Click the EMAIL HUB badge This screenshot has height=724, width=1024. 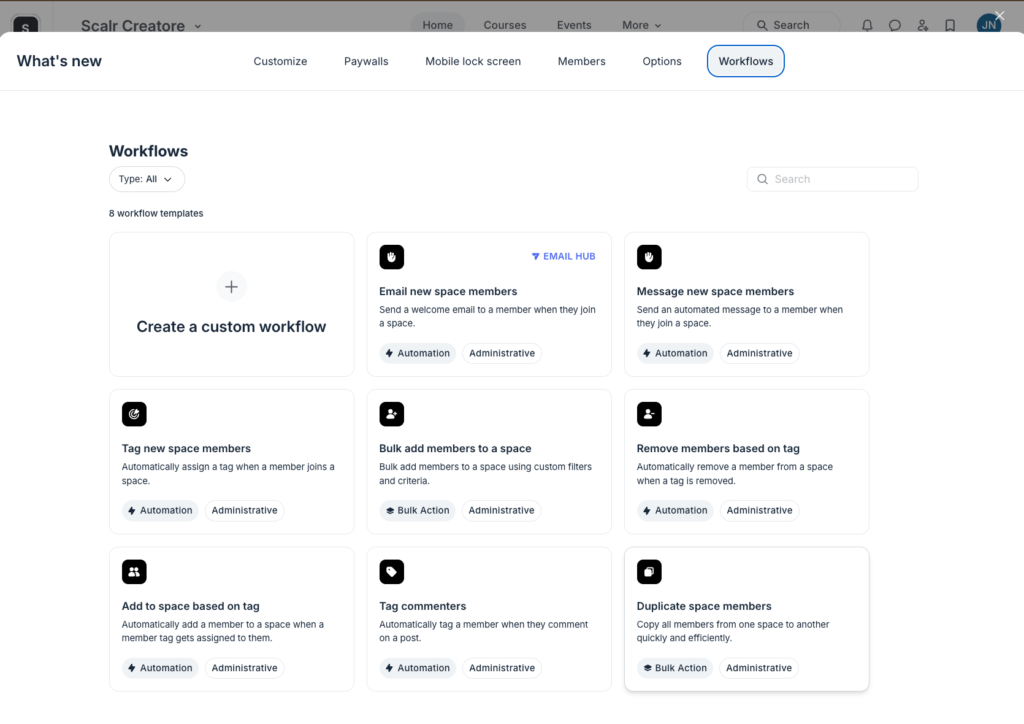point(563,257)
